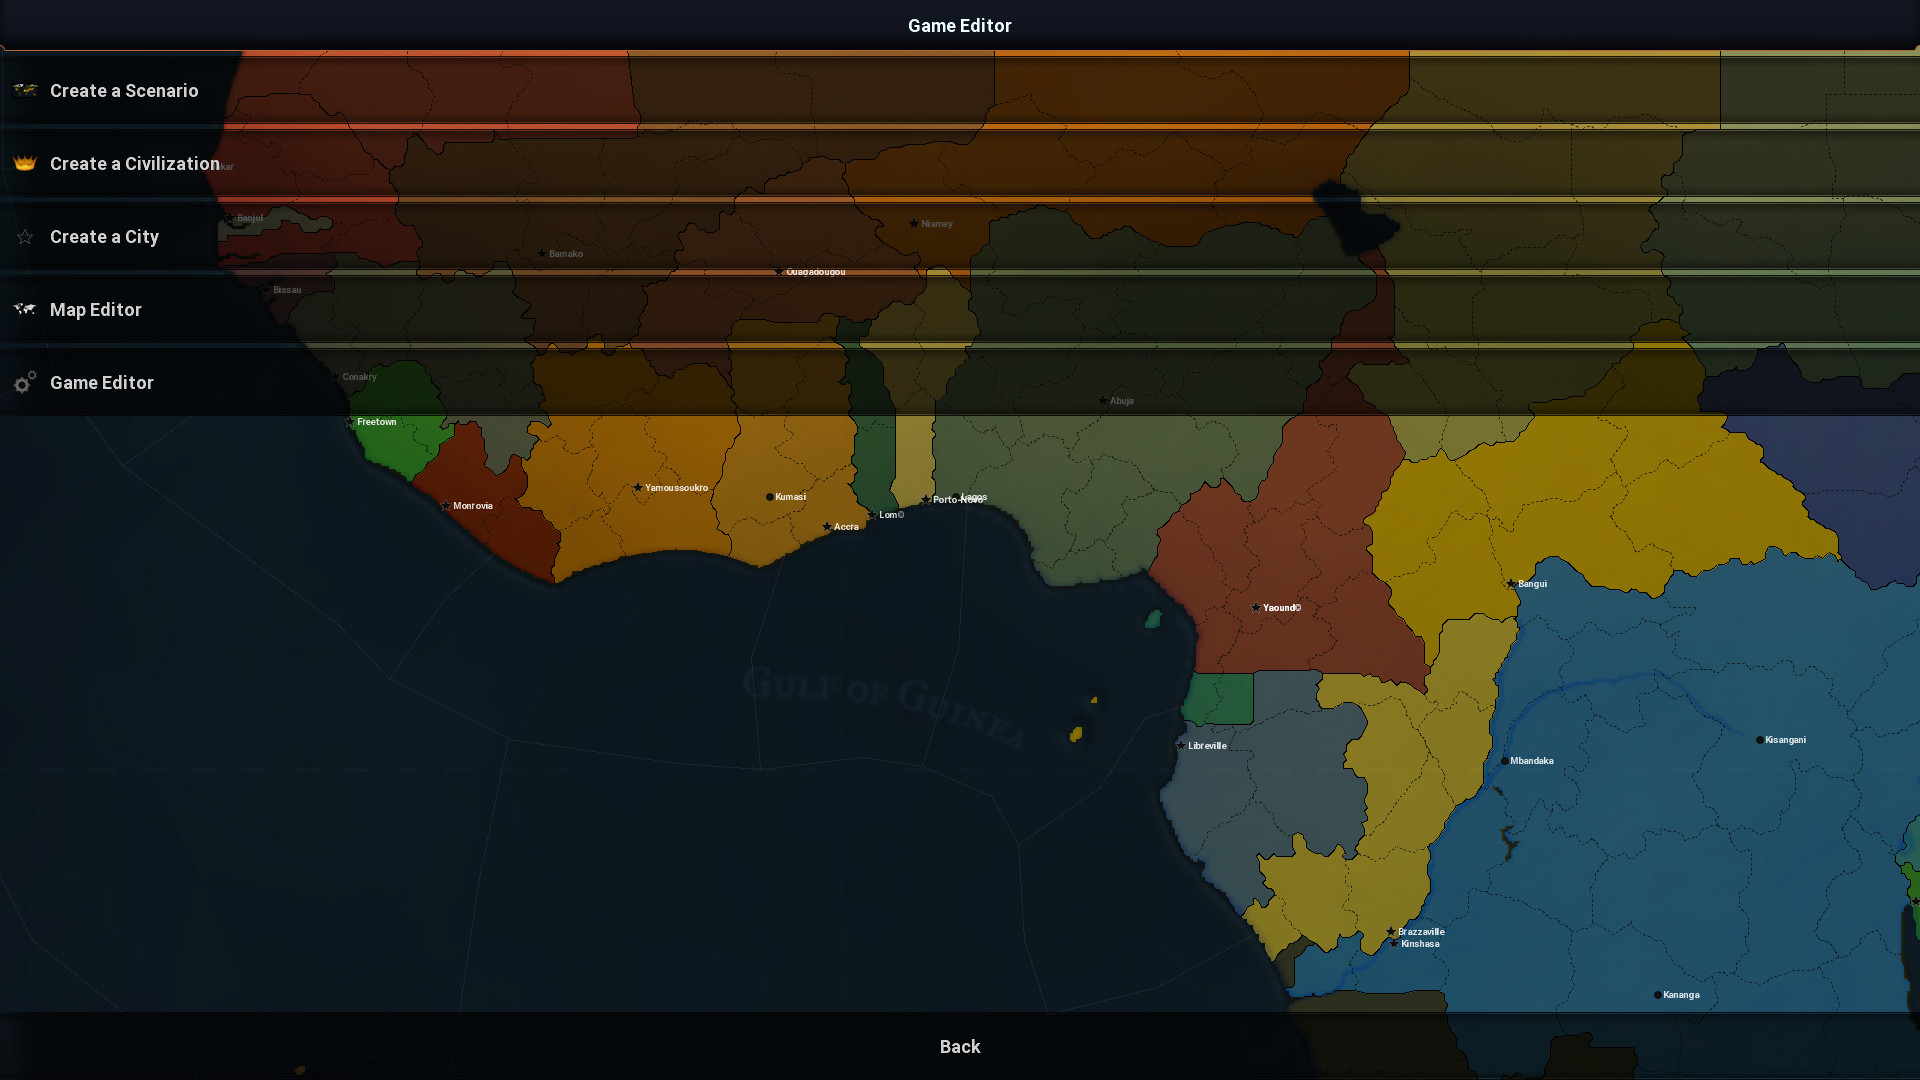Viewport: 1920px width, 1080px height.
Task: Click the capital star marker at Bangui
Action: tap(1511, 583)
